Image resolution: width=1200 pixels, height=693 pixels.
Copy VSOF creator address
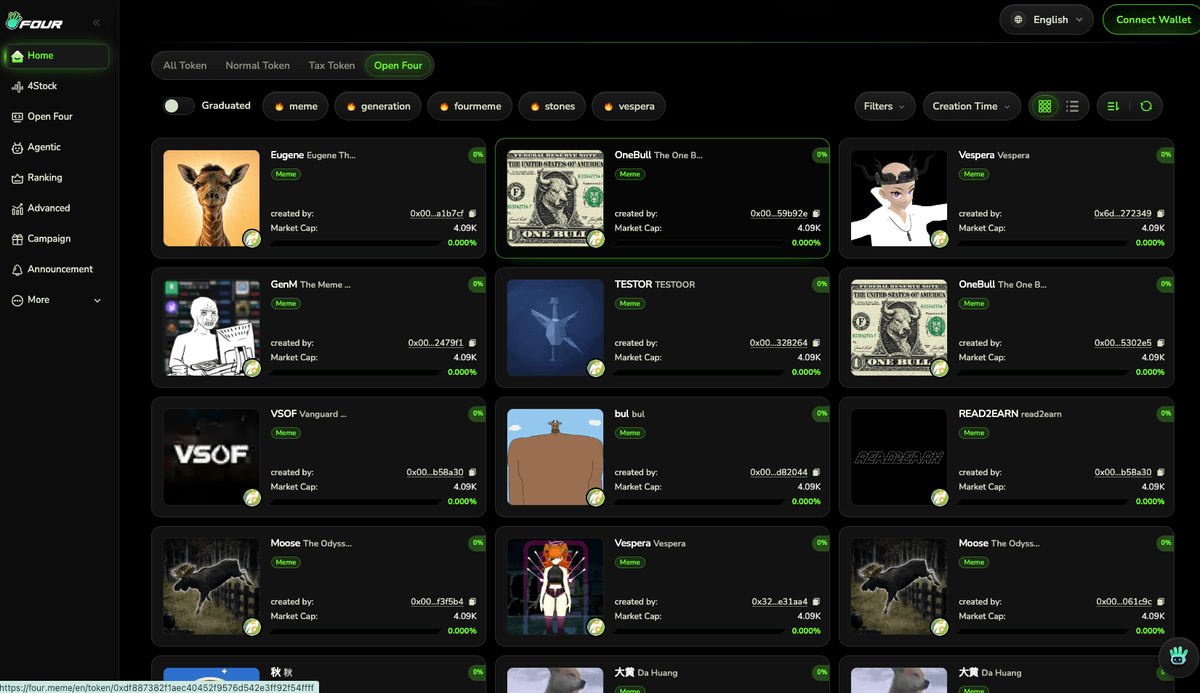click(x=473, y=472)
